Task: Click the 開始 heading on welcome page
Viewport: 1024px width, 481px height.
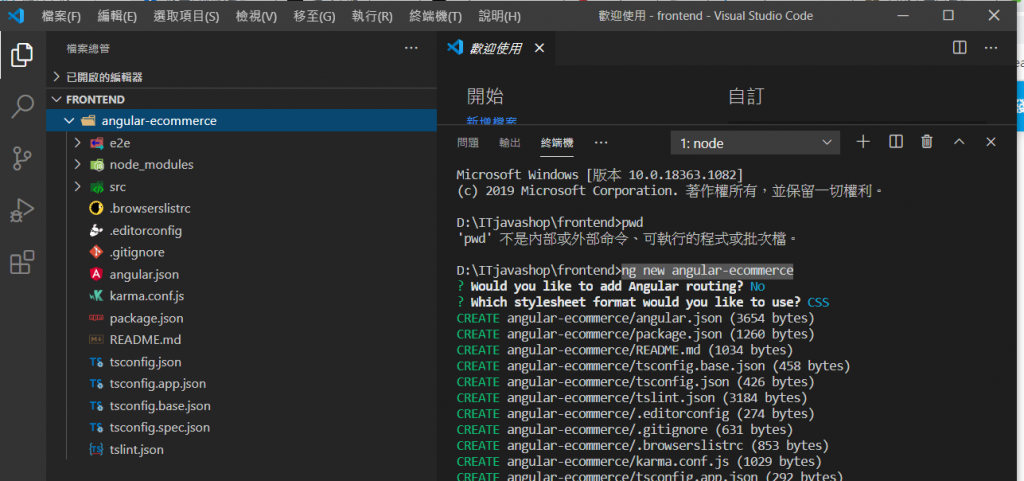Action: 485,97
